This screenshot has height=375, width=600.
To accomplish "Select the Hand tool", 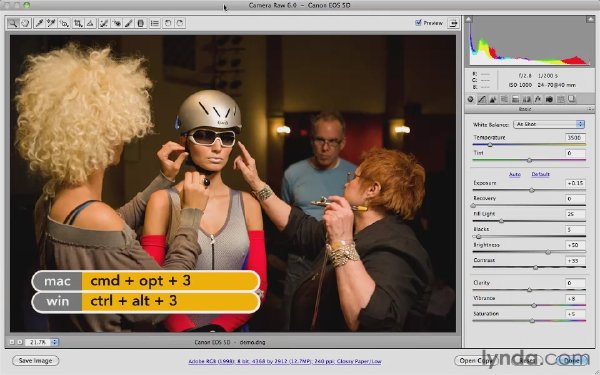I will click(25, 23).
